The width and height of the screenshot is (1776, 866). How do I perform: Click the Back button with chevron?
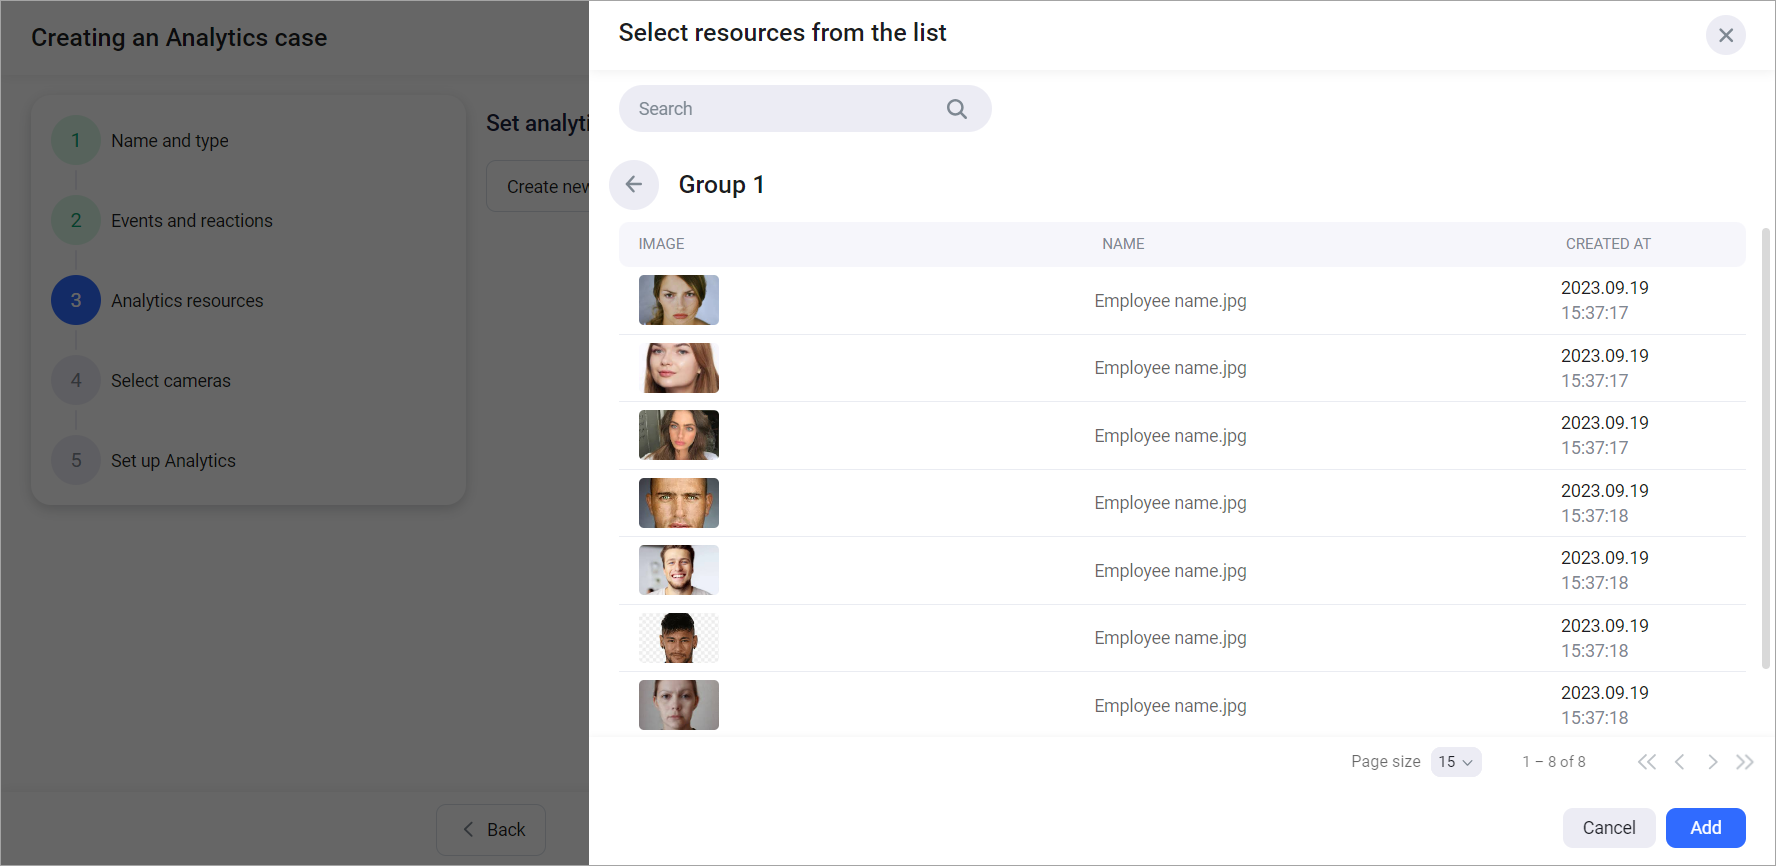(x=491, y=830)
